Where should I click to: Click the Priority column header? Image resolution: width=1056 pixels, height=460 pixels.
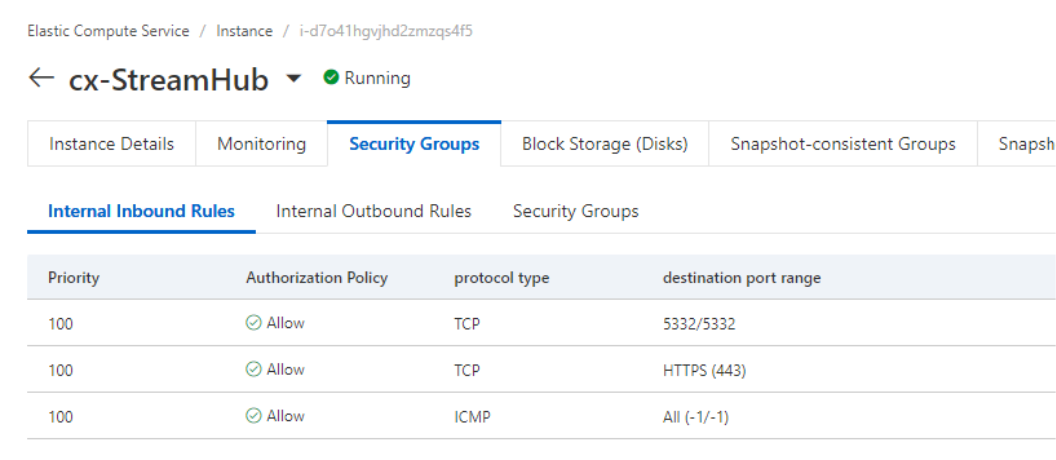pos(74,278)
